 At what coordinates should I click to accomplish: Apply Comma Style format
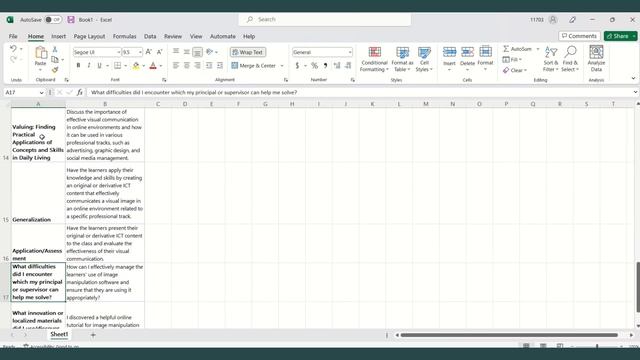tap(325, 65)
